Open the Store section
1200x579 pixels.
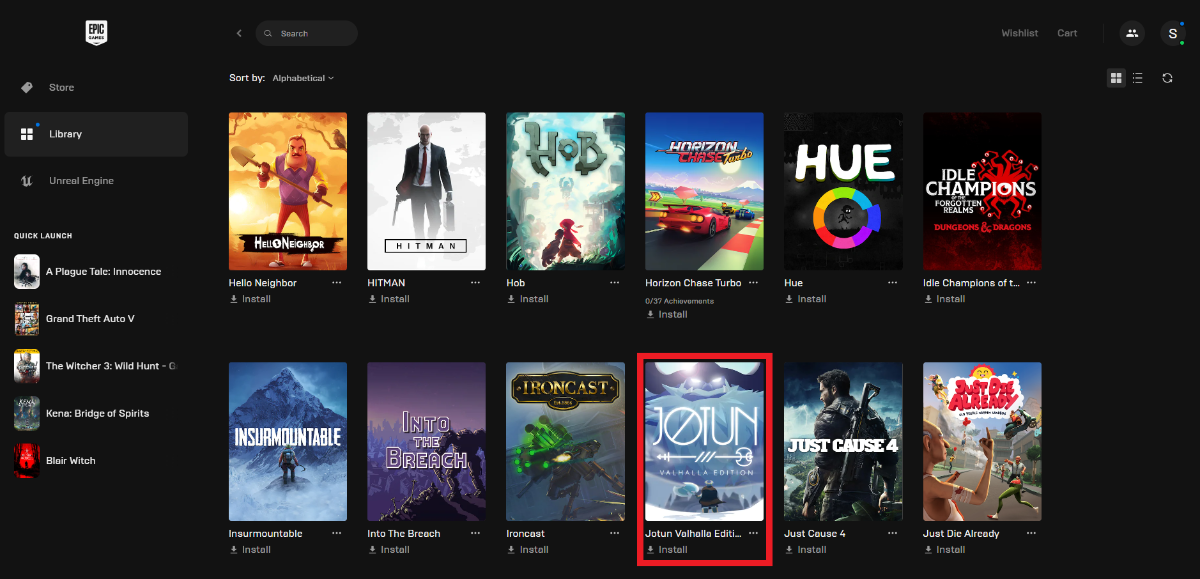96,87
